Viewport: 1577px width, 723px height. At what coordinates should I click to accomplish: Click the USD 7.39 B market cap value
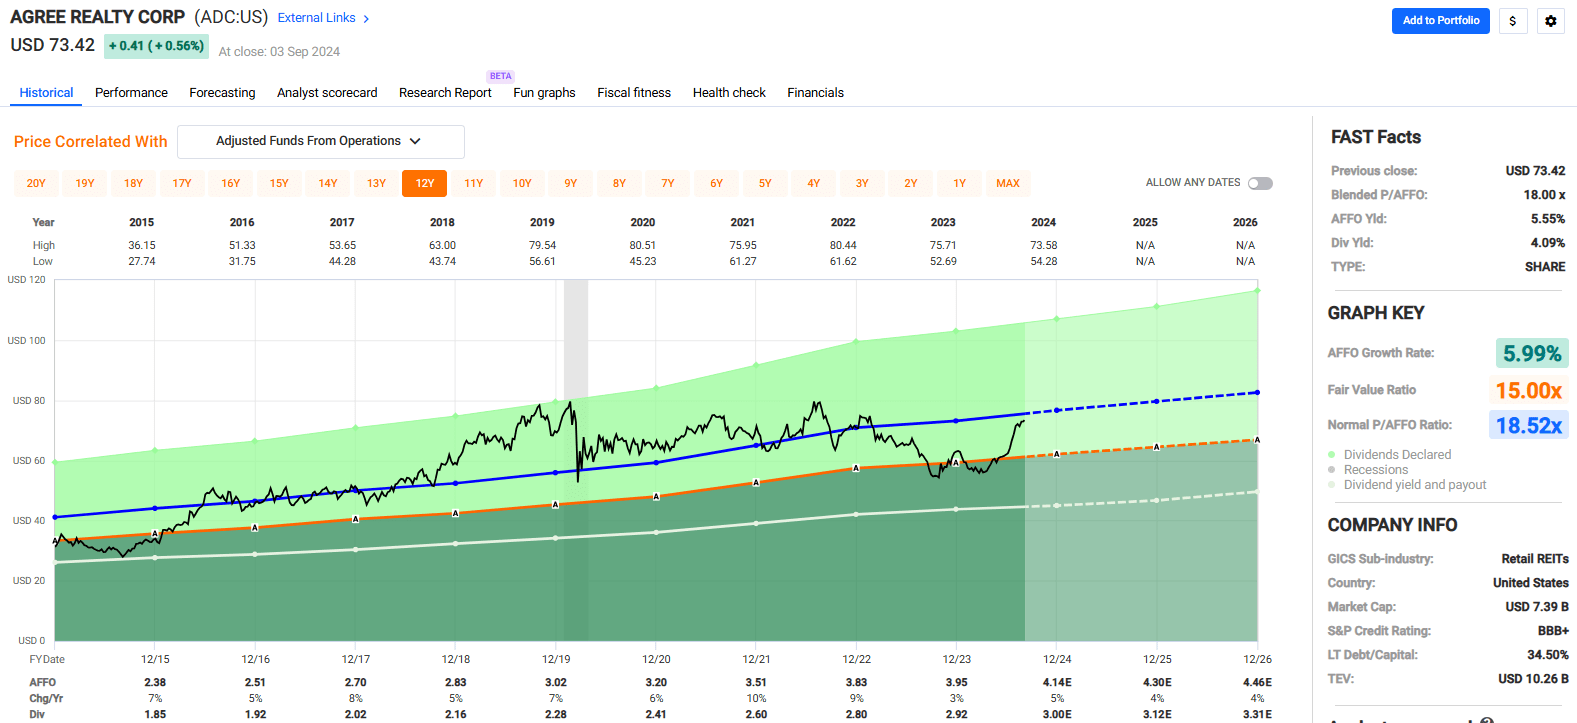click(x=1537, y=607)
